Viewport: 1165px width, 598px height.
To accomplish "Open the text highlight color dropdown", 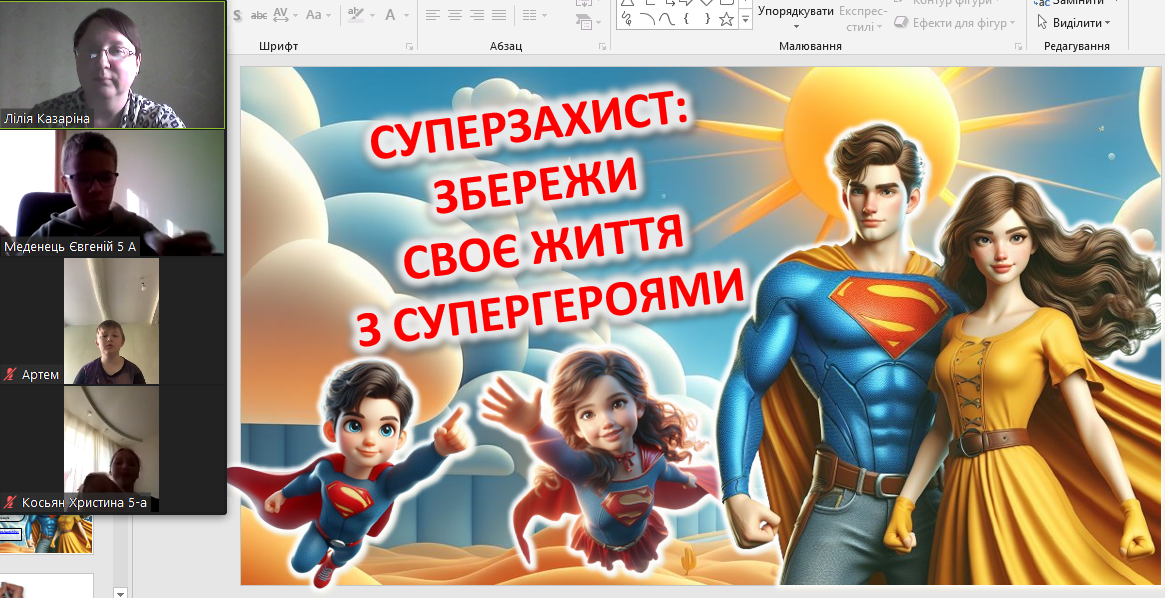I will 371,15.
